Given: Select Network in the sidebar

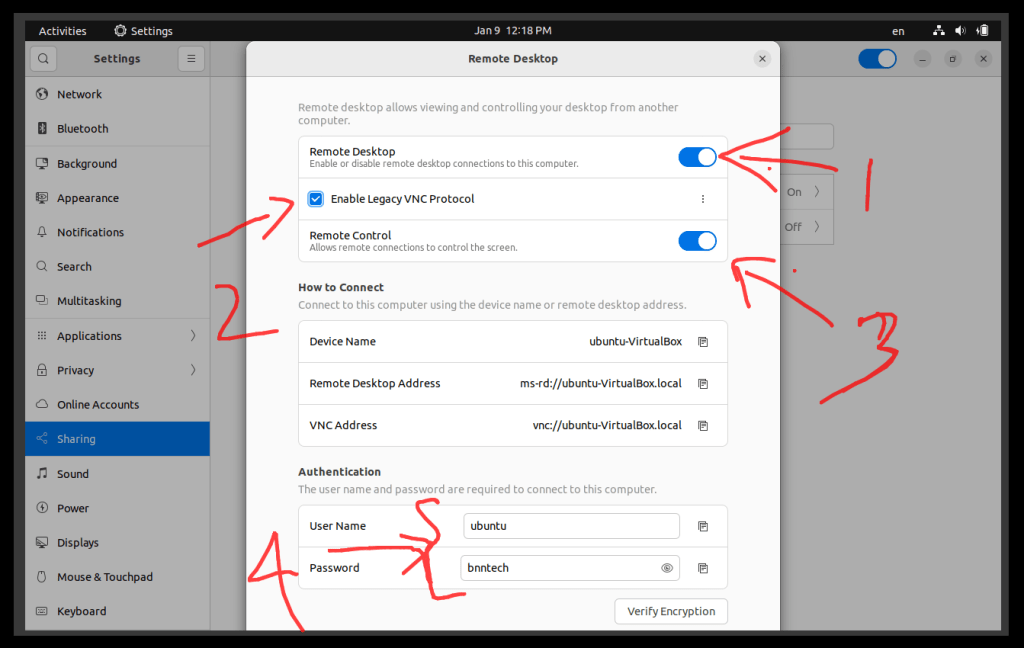Looking at the screenshot, I should click(x=79, y=95).
